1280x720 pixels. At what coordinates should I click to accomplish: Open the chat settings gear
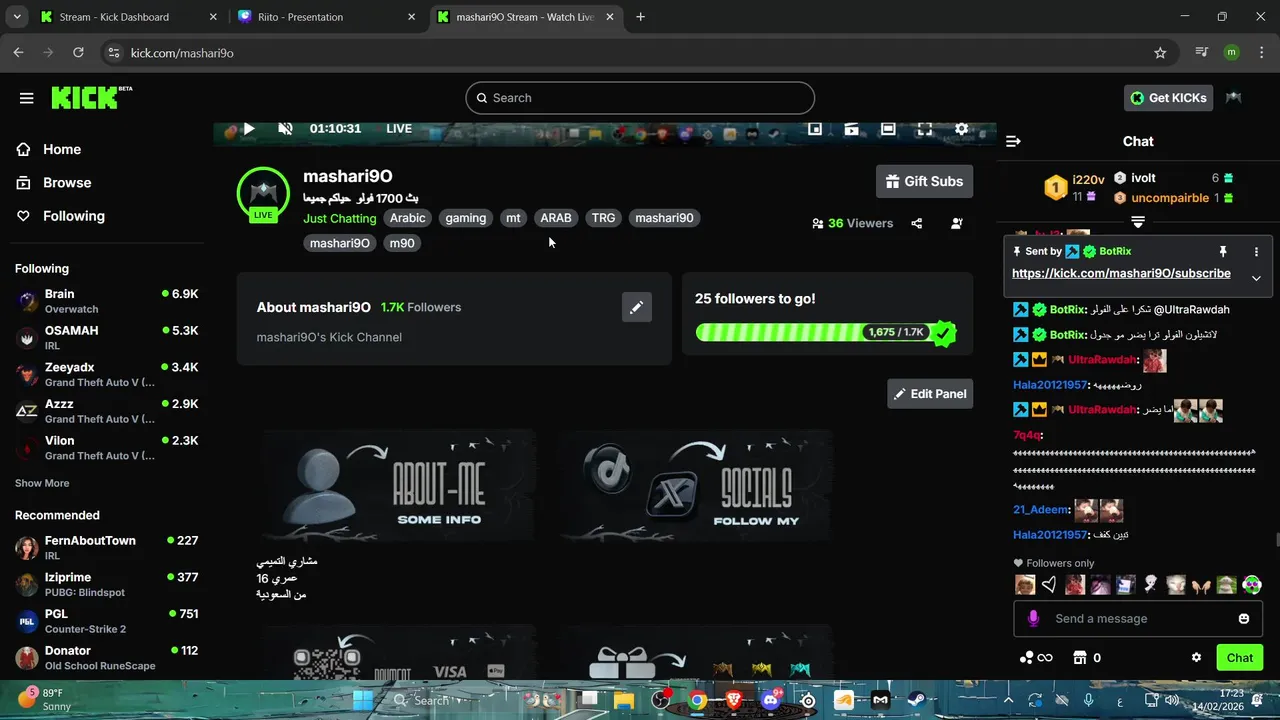1196,658
